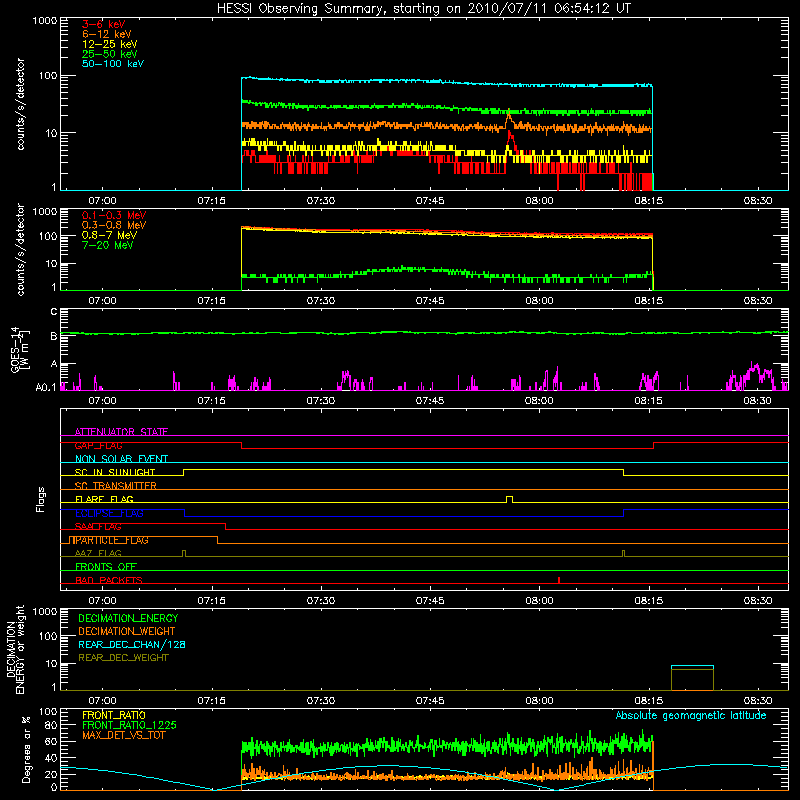Click the NON_SOLAR_EVENT flag label

(x=121, y=459)
